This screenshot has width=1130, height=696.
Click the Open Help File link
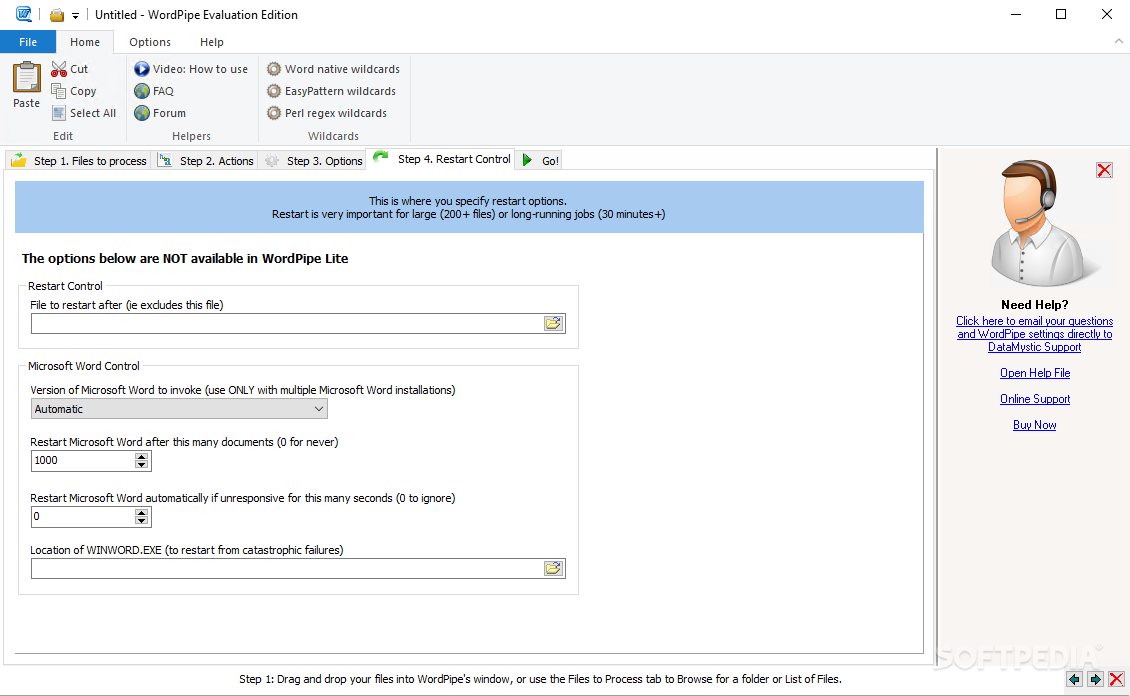click(1035, 372)
